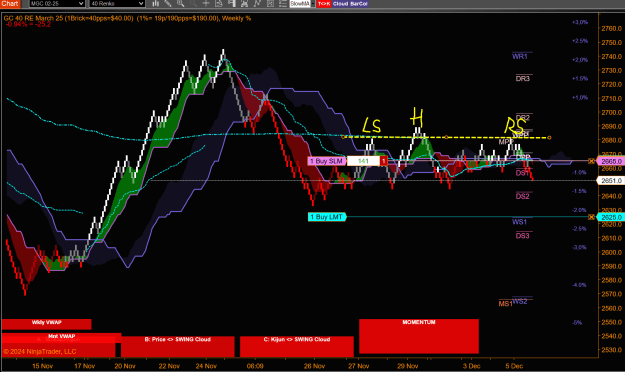625x372 pixels.
Task: Click the 15 Nov date label
Action: tap(42, 366)
